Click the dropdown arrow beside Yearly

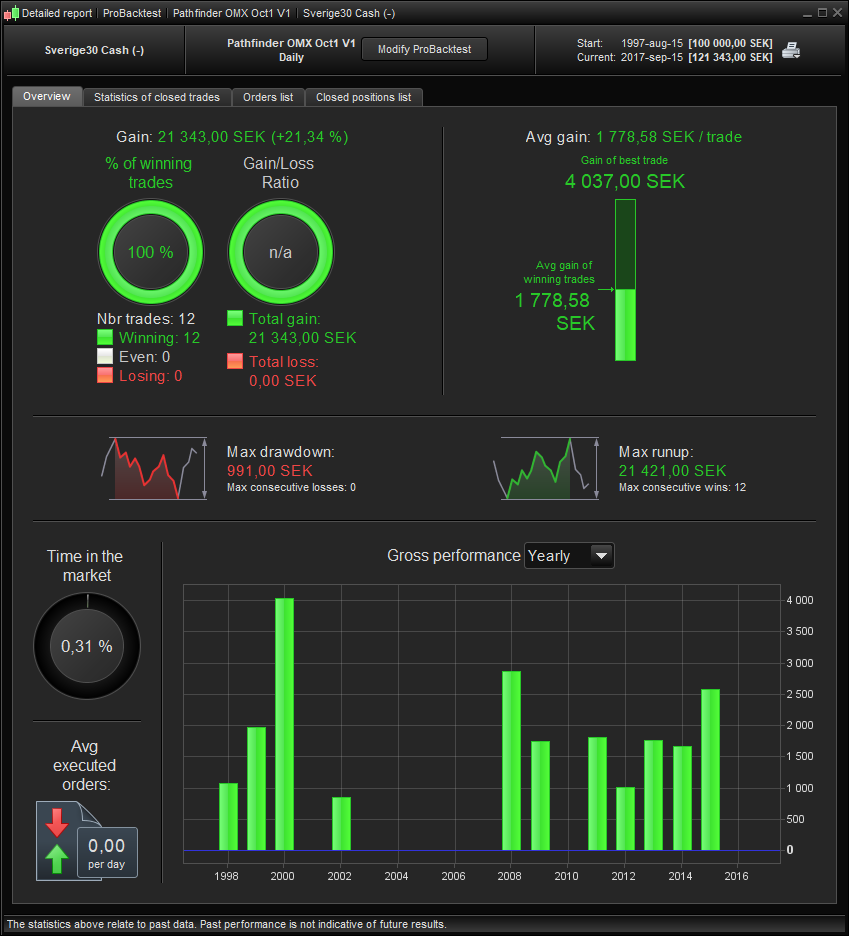tap(601, 556)
